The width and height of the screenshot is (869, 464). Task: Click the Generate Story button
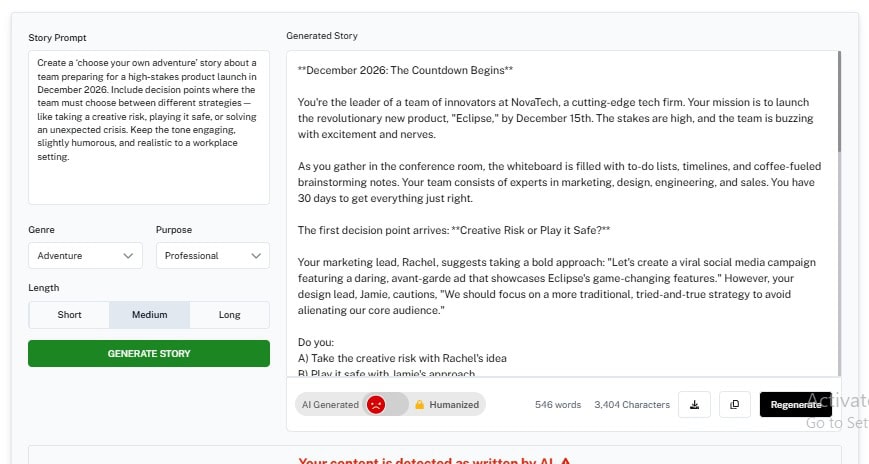click(x=149, y=353)
